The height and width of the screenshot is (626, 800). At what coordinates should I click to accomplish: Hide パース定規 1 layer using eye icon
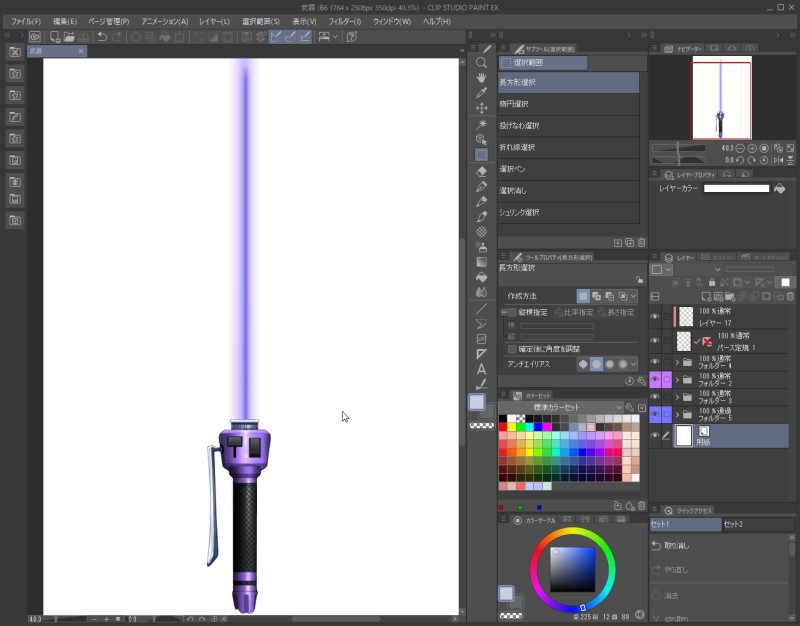(x=655, y=340)
